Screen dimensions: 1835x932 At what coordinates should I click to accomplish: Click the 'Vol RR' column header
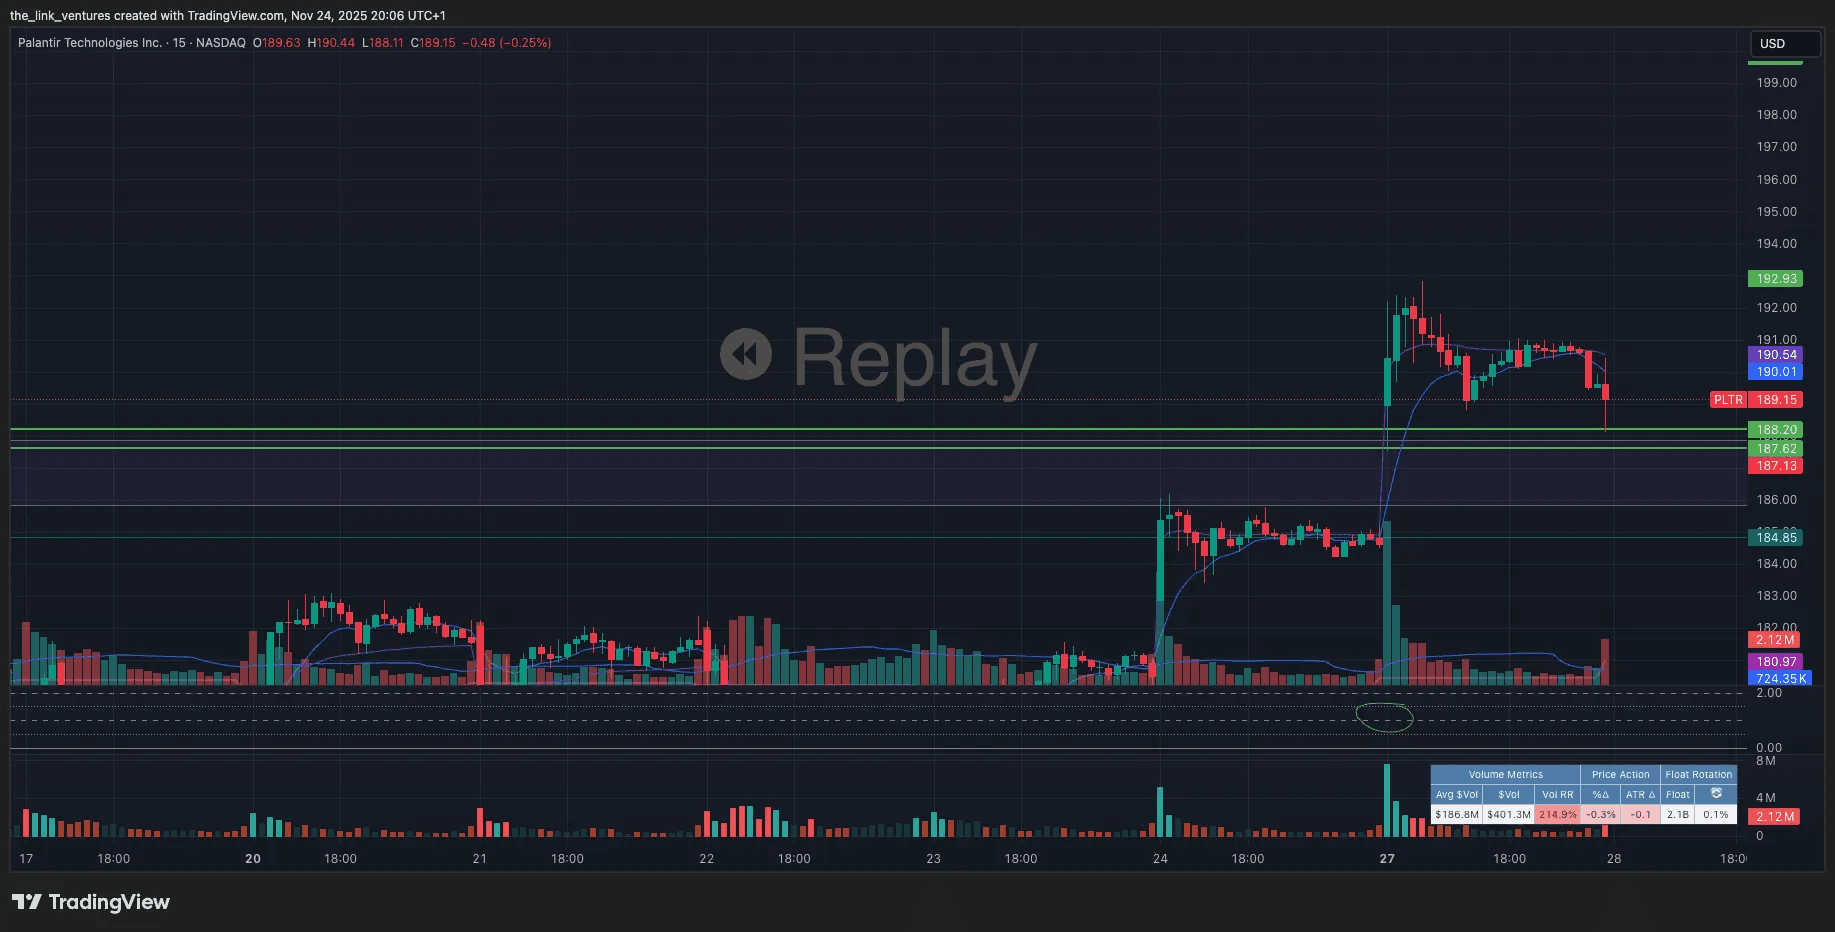click(1557, 795)
